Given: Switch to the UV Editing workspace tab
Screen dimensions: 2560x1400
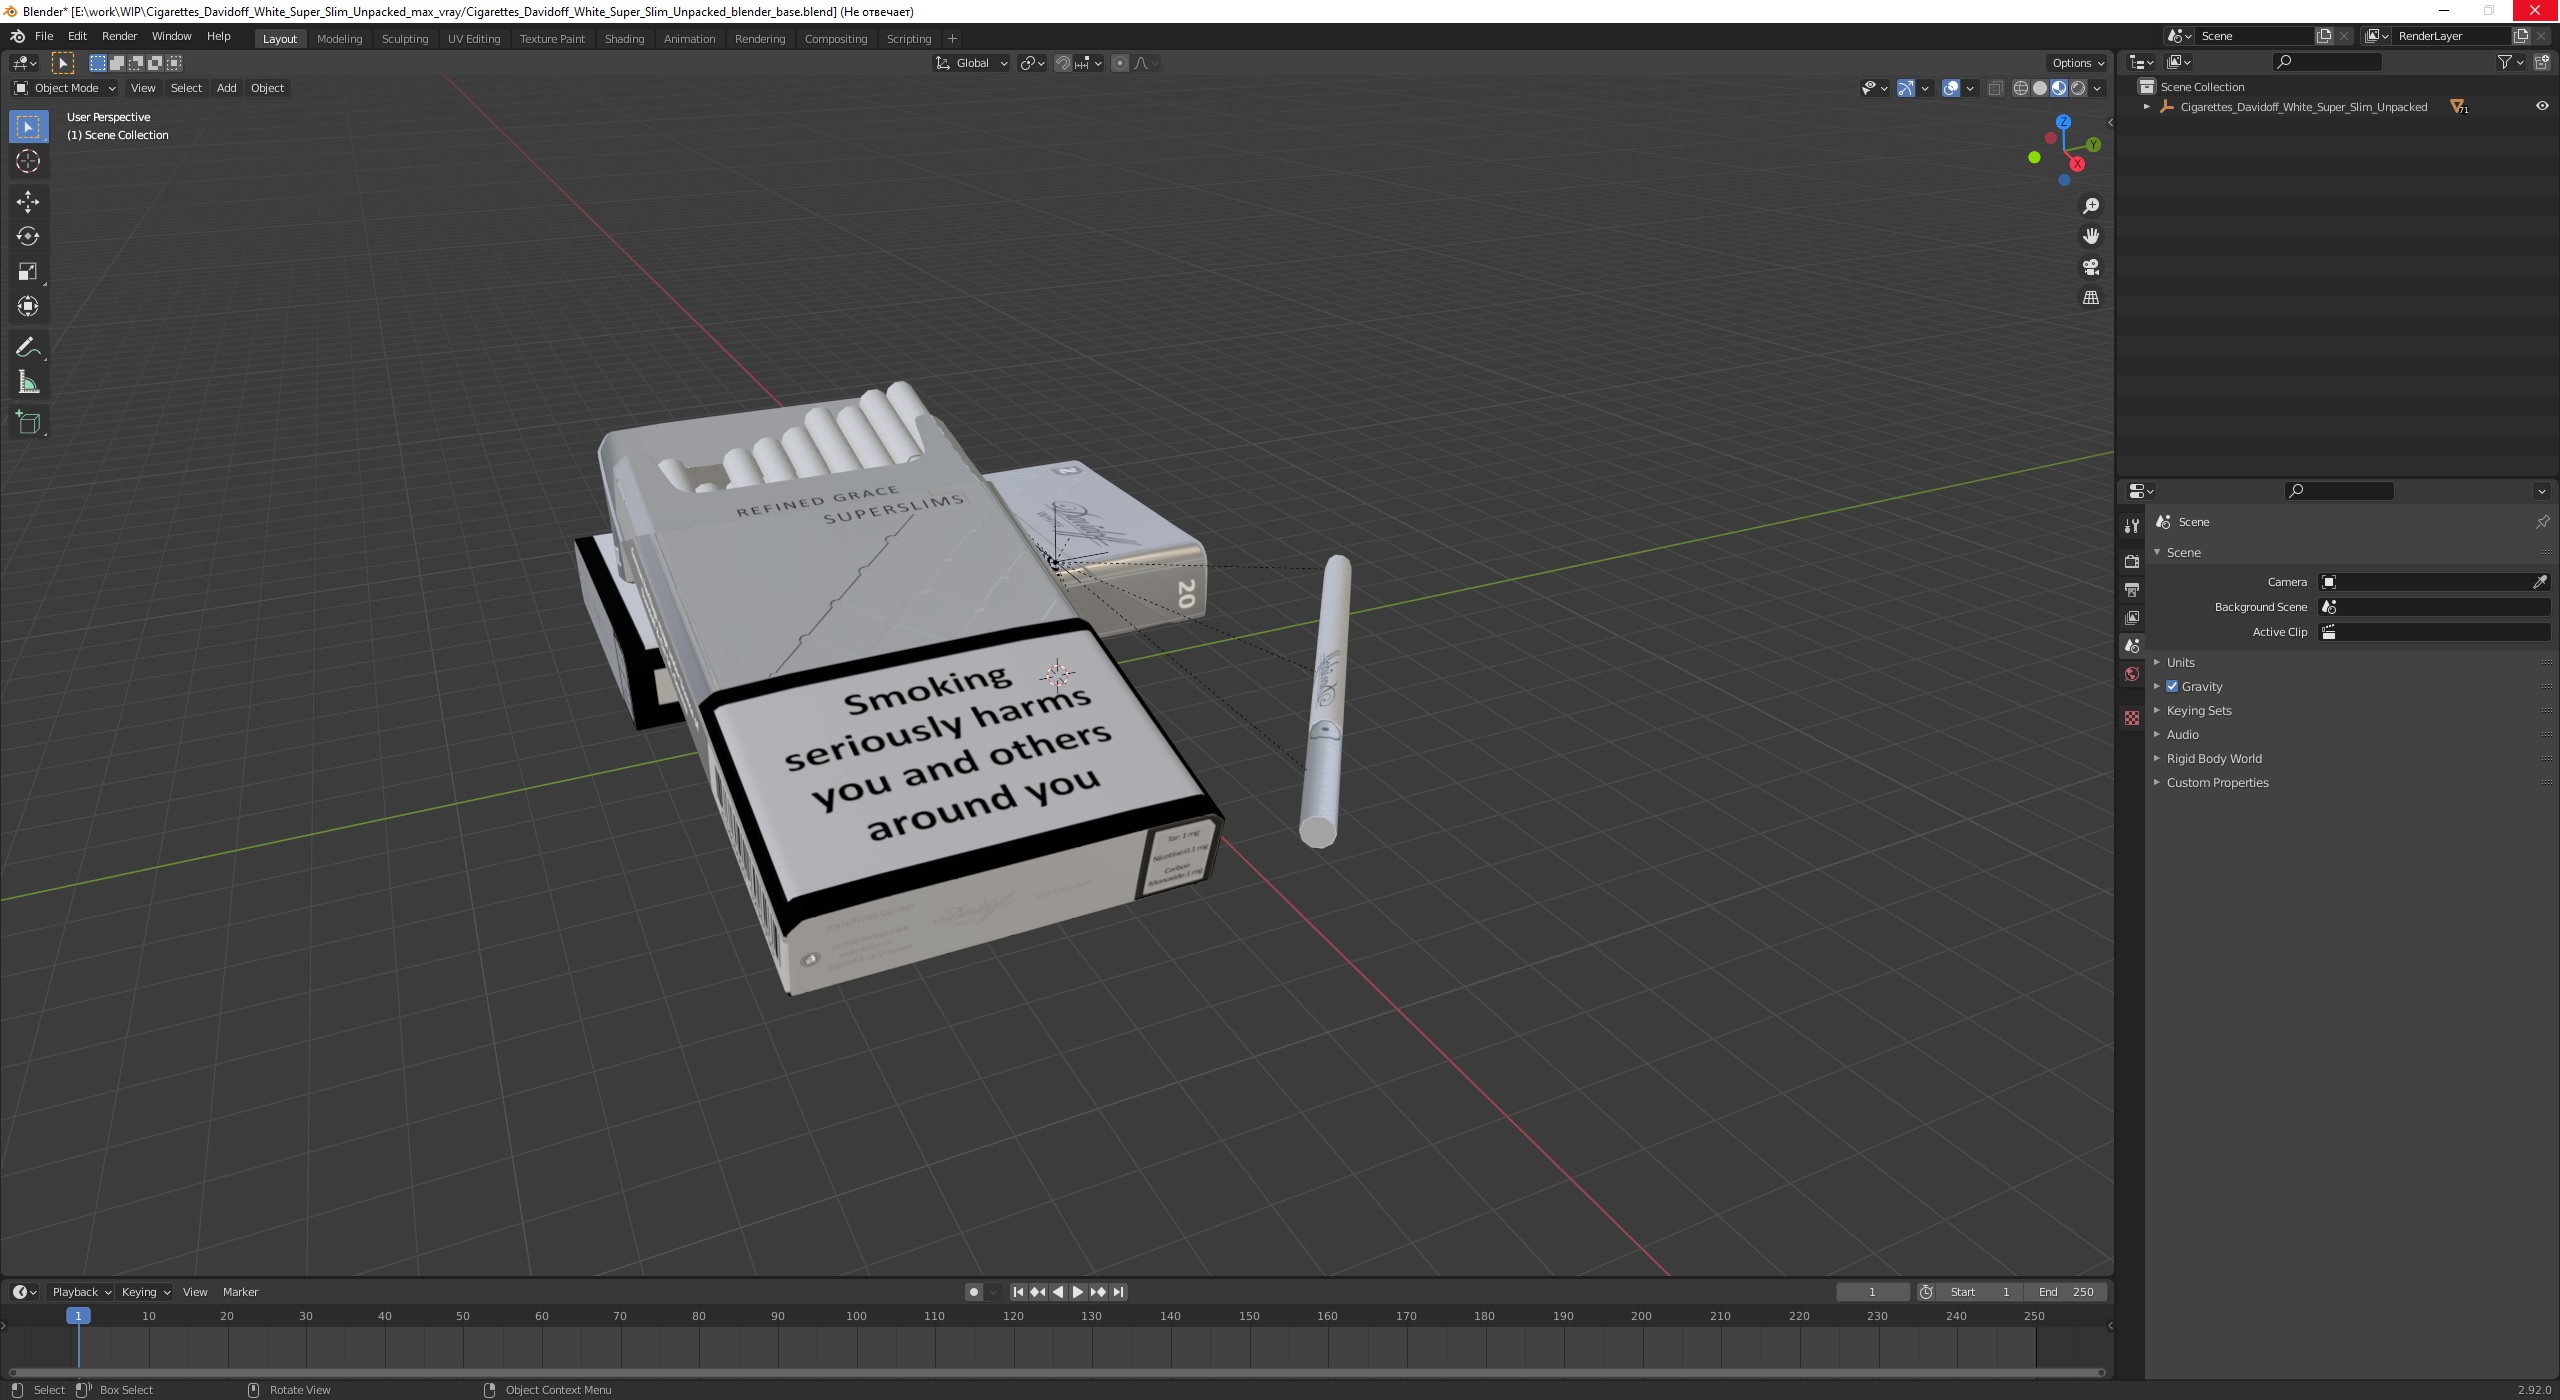Looking at the screenshot, I should pyautogui.click(x=473, y=39).
